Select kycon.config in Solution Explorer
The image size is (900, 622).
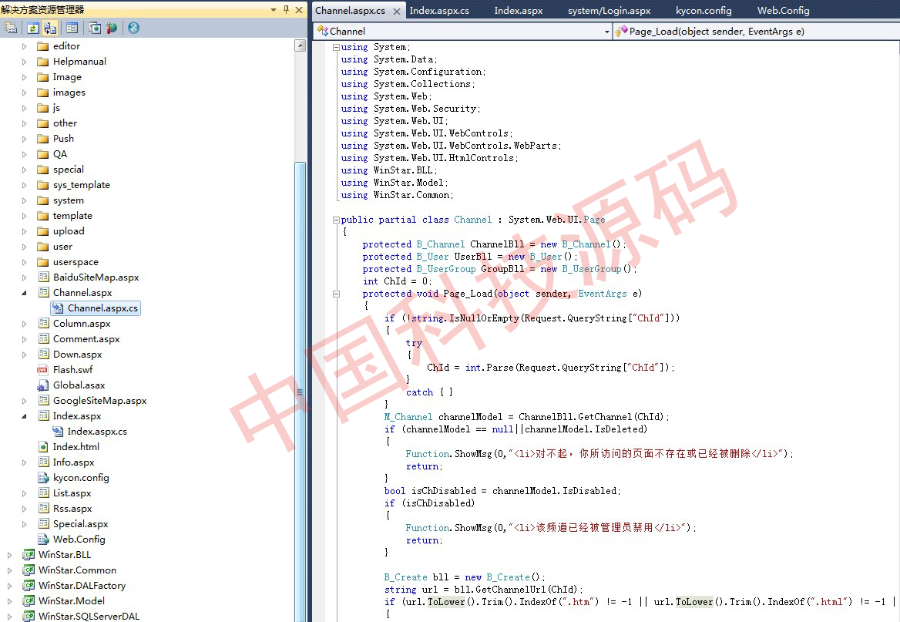(81, 478)
